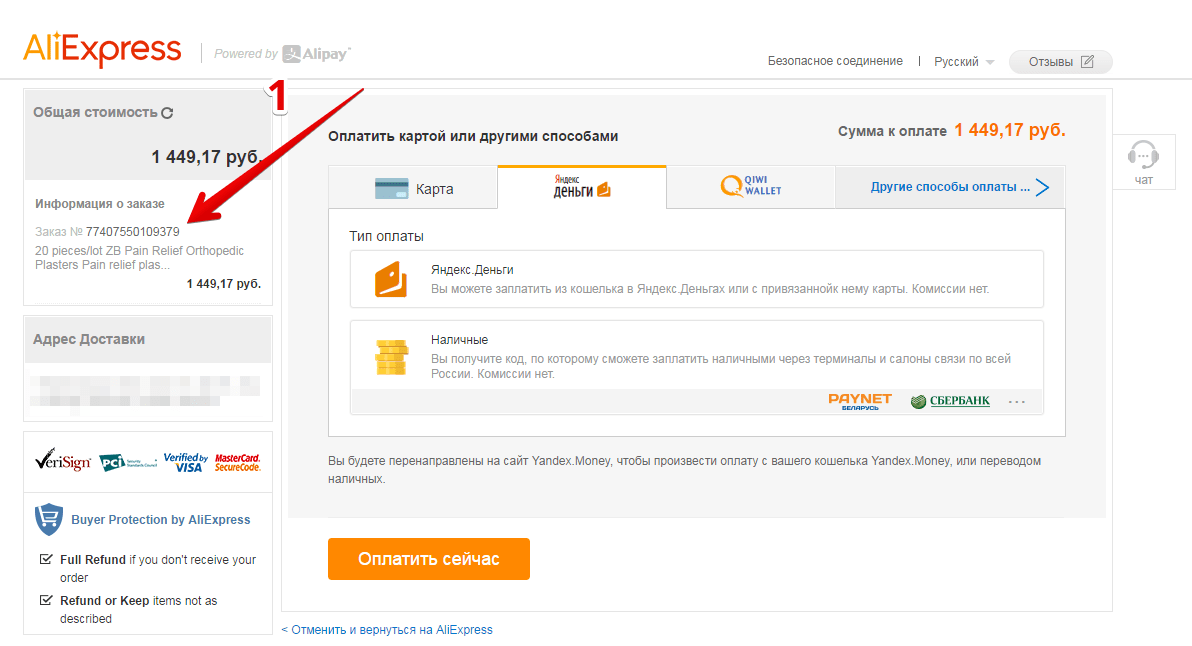This screenshot has width=1192, height=646.
Task: Click the Сбербанк logo
Action: [950, 401]
